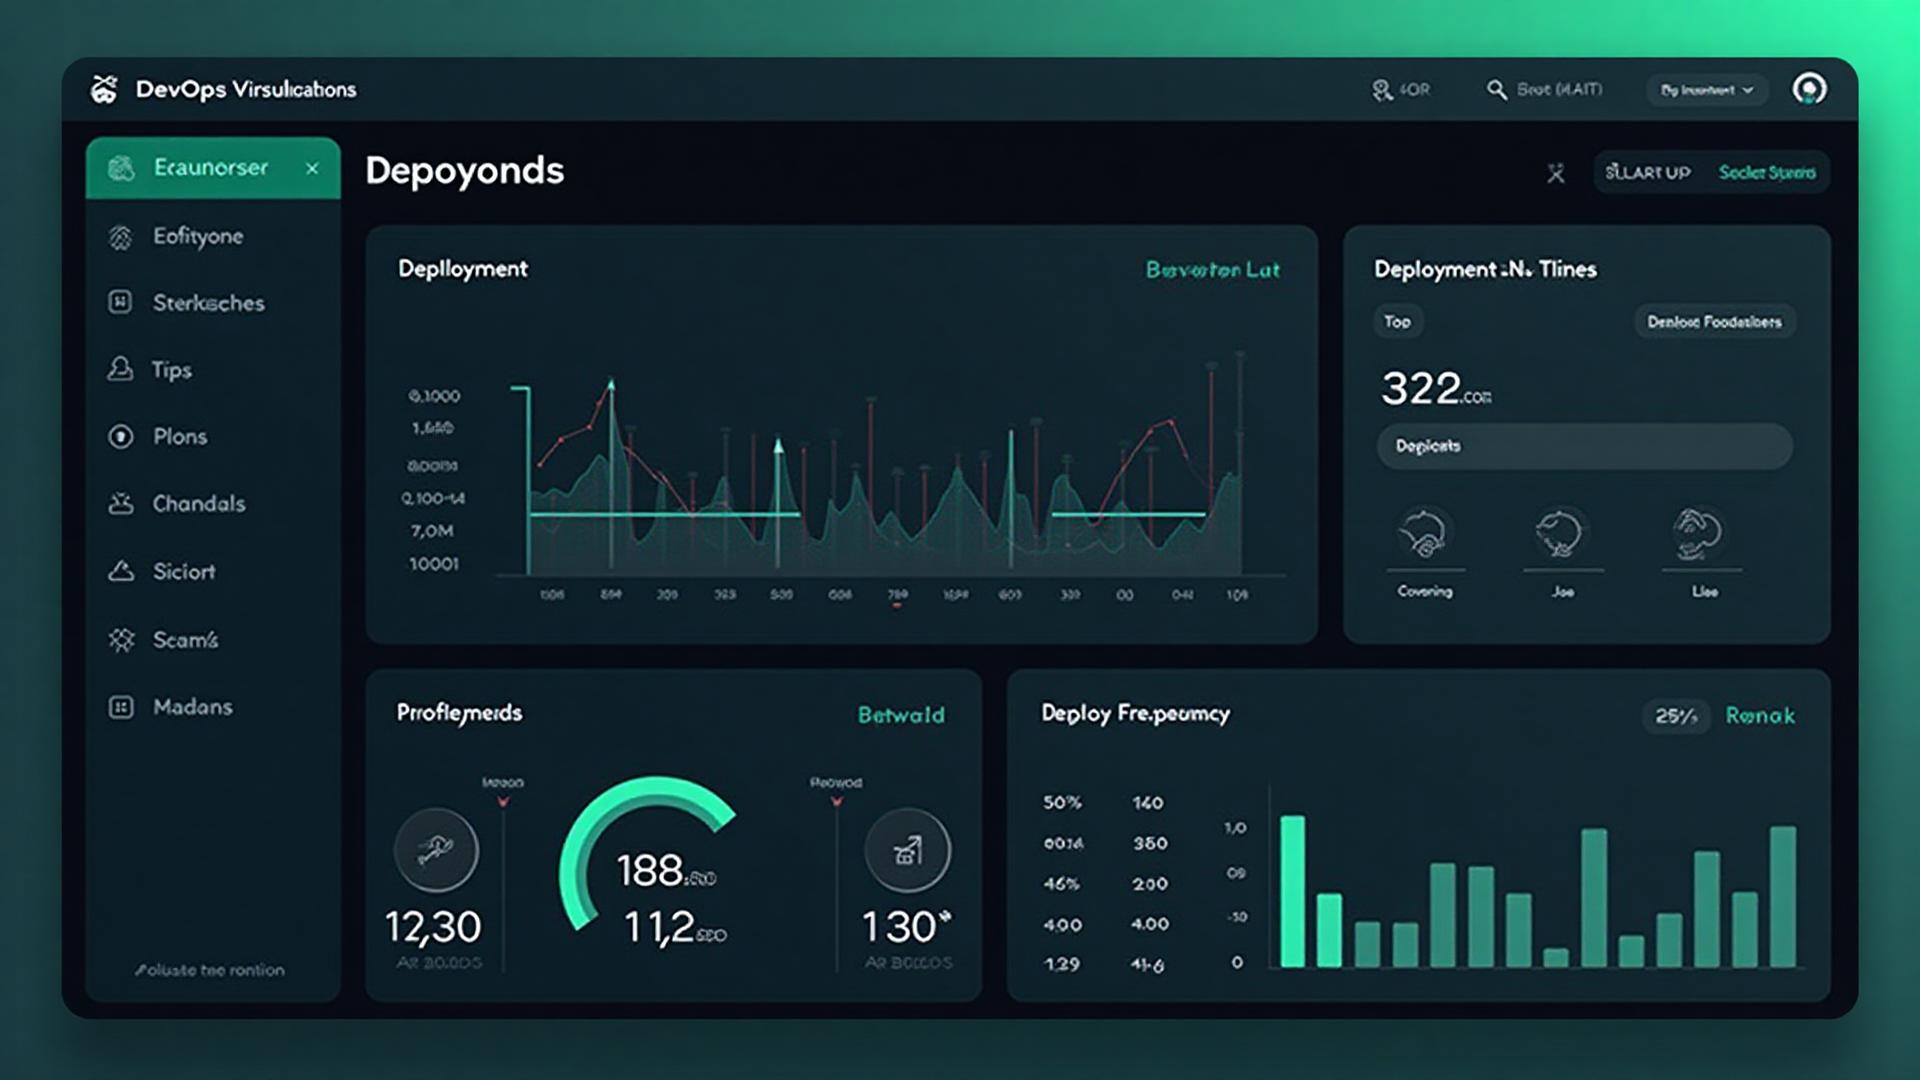
Task: Click the Depoyonds page heading
Action: [x=464, y=170]
